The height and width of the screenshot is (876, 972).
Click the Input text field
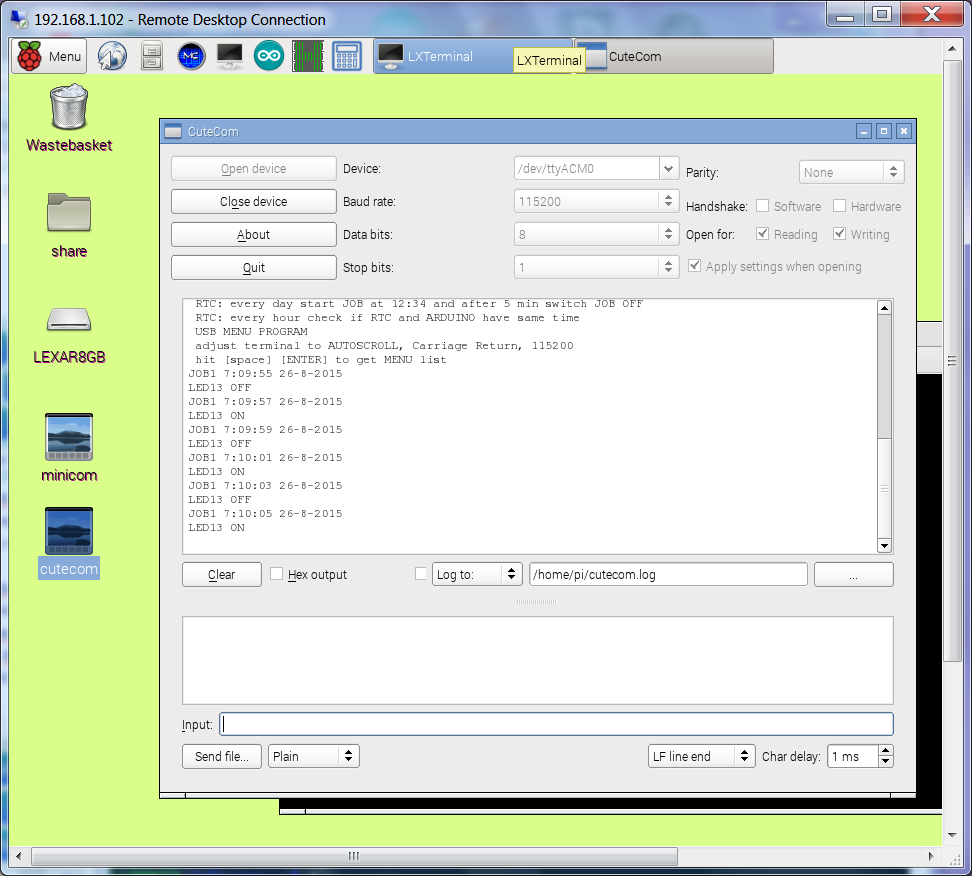[x=556, y=724]
